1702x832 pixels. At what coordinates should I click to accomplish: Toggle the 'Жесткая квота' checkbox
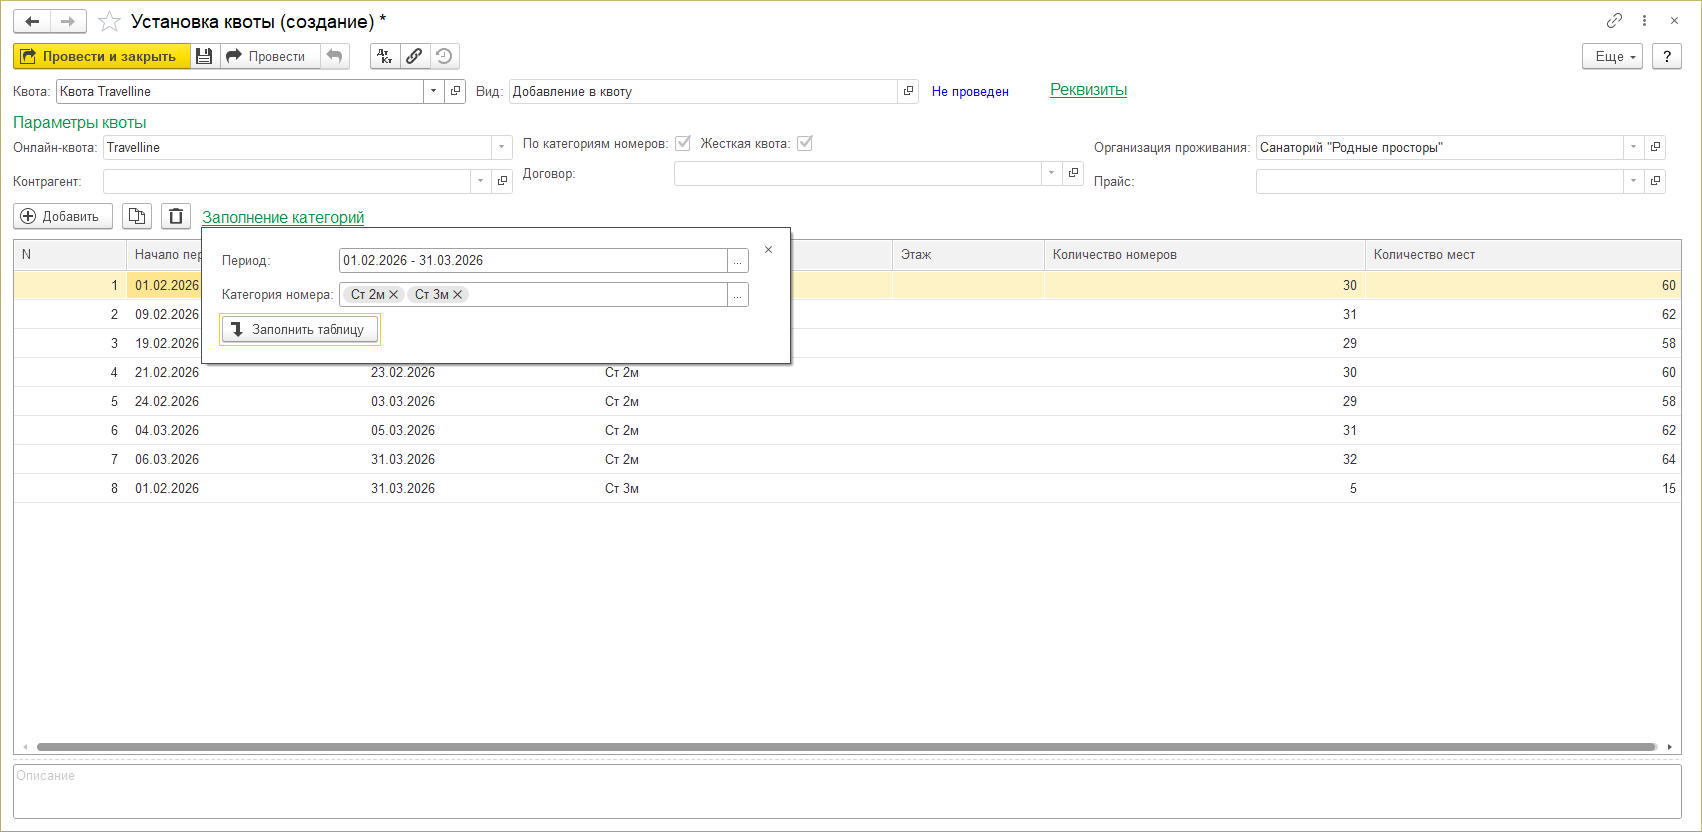[x=805, y=143]
